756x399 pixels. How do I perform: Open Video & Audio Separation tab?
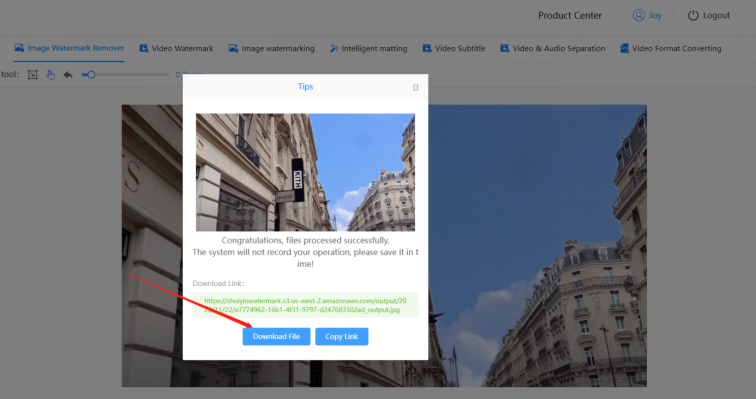point(553,48)
